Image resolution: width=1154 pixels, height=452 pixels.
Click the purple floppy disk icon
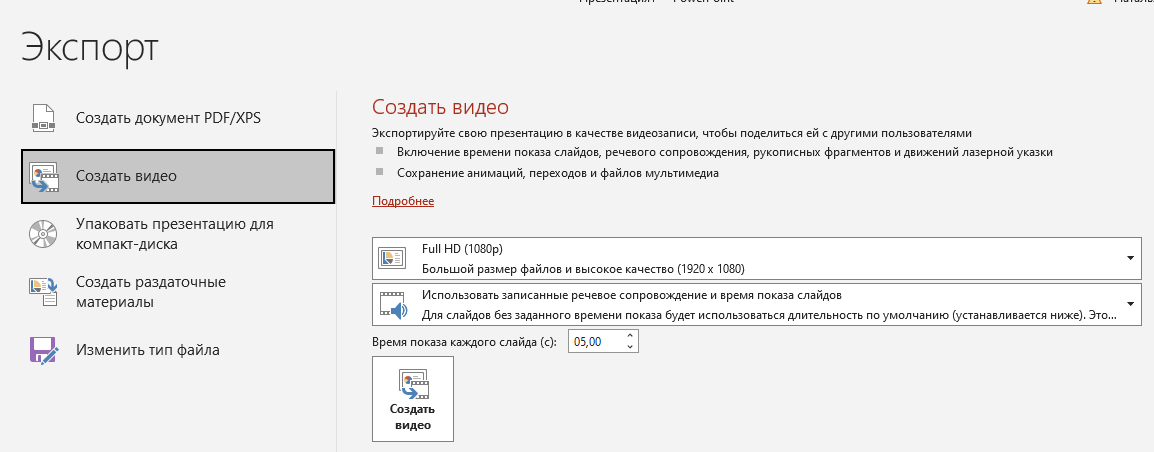(43, 350)
